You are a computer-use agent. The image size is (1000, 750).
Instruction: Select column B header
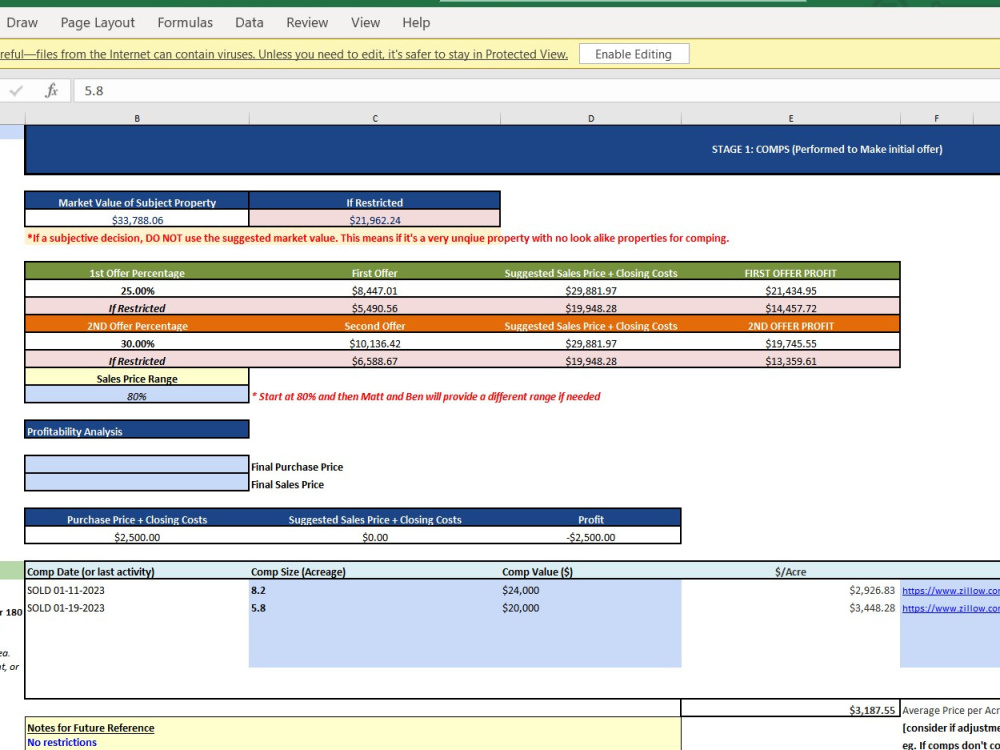[x=136, y=118]
